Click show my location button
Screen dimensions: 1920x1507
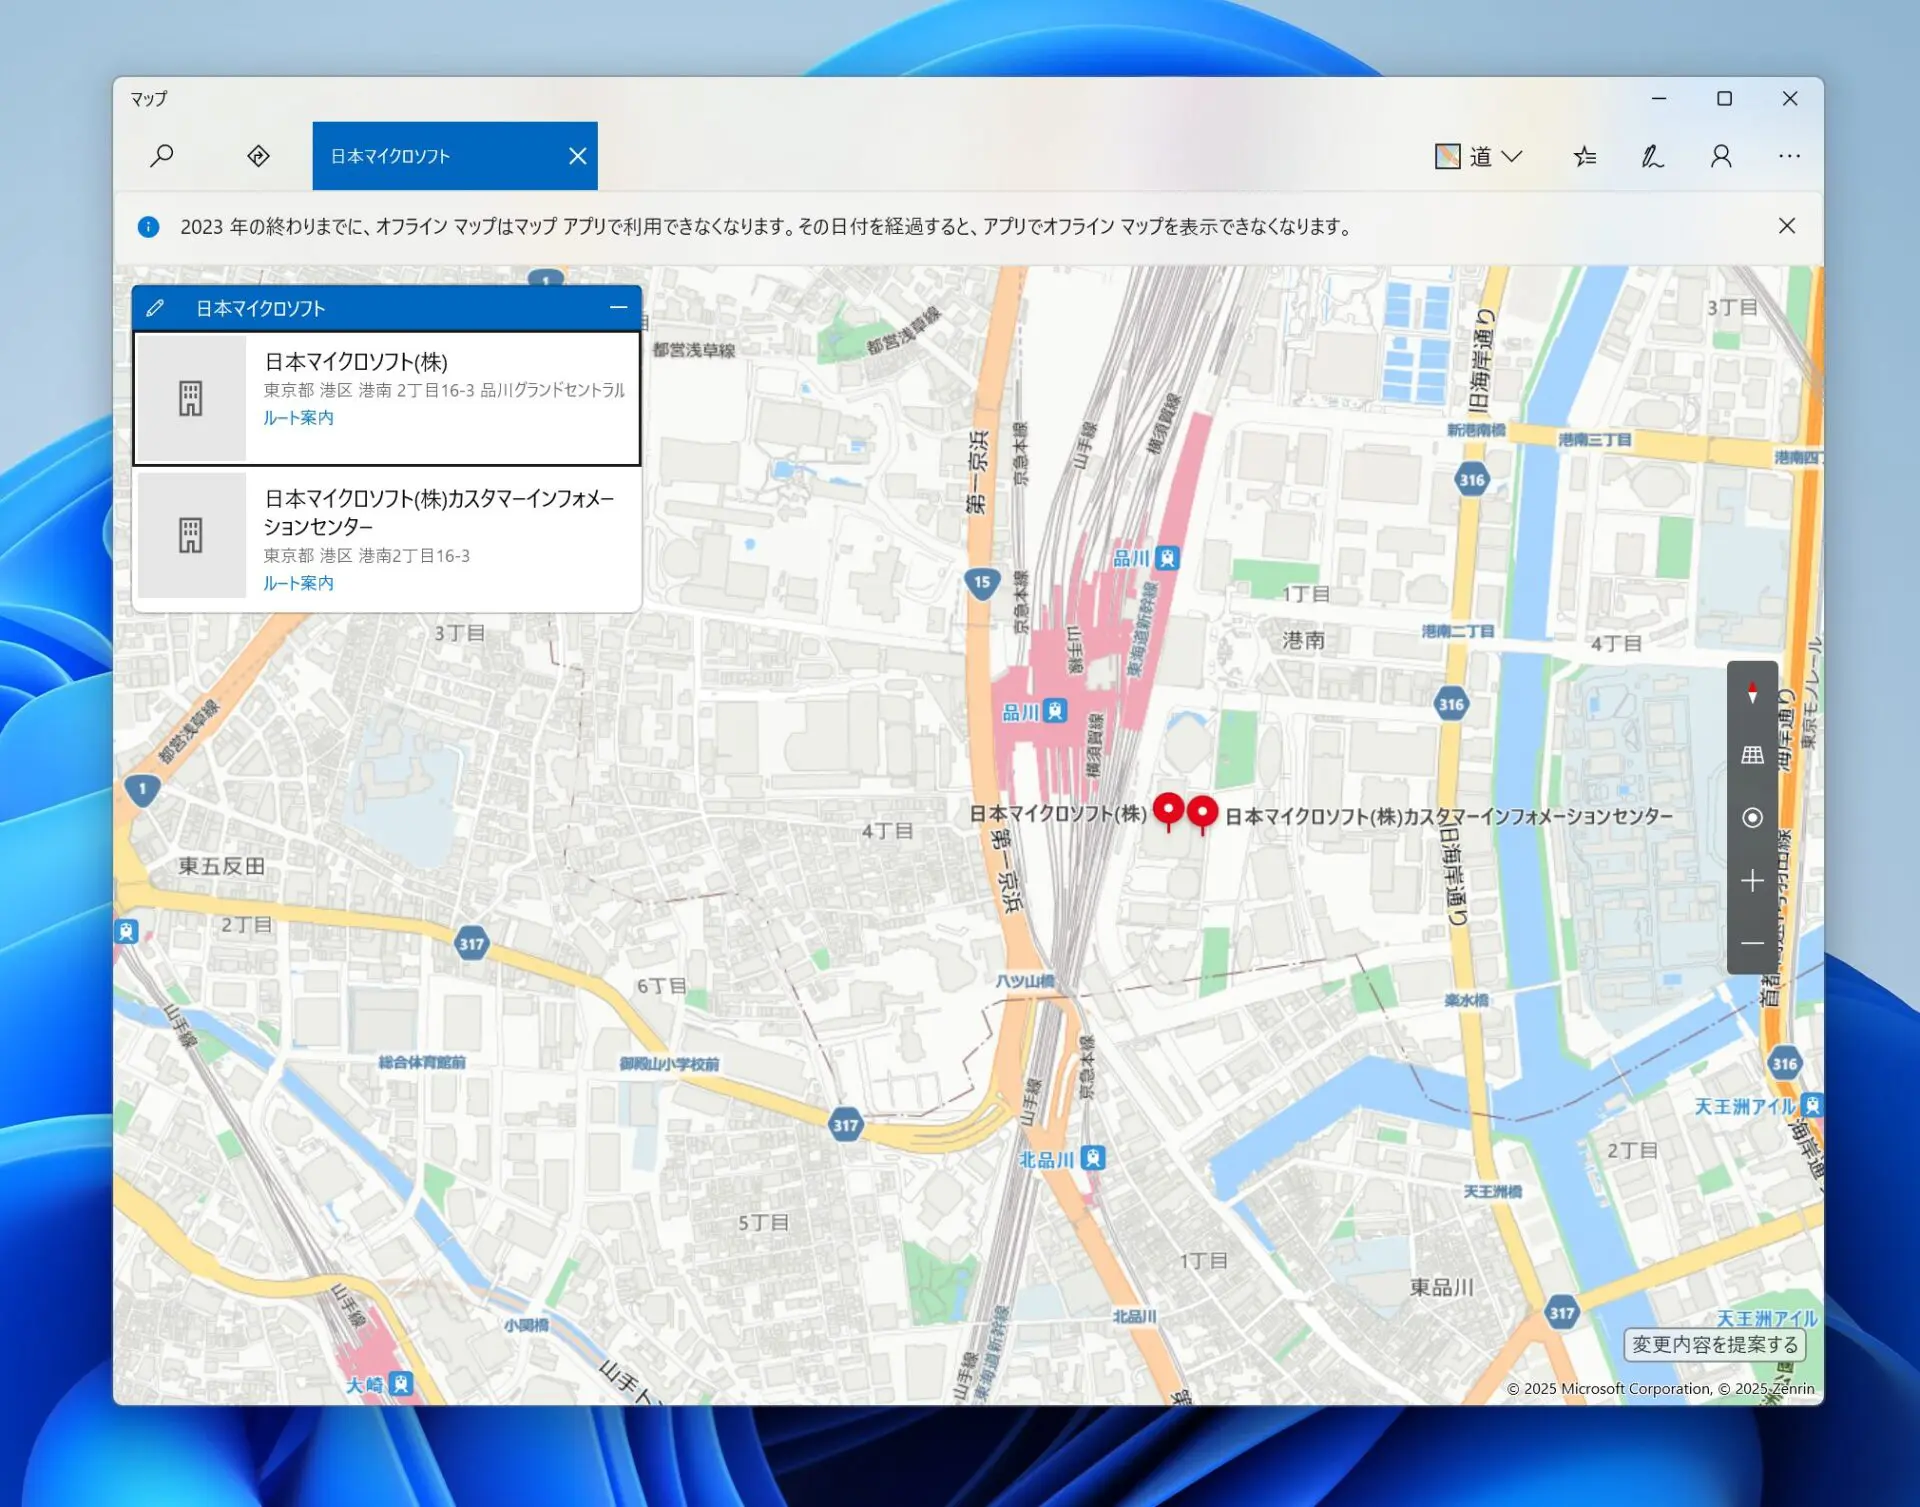click(x=1752, y=818)
